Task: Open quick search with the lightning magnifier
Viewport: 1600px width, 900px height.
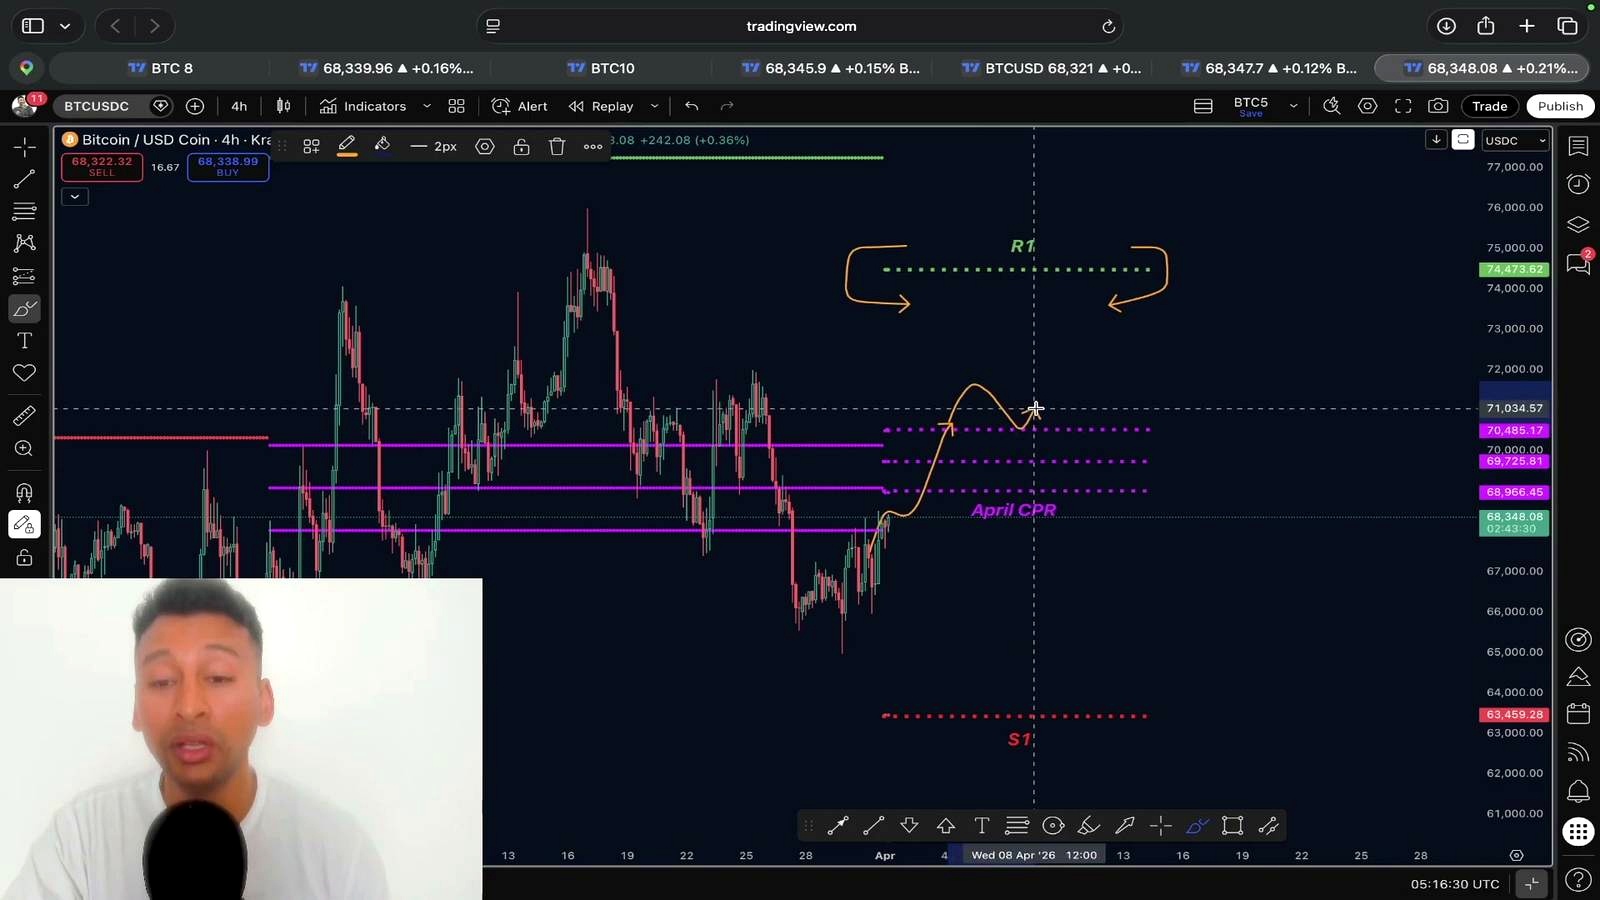Action: (x=1331, y=106)
